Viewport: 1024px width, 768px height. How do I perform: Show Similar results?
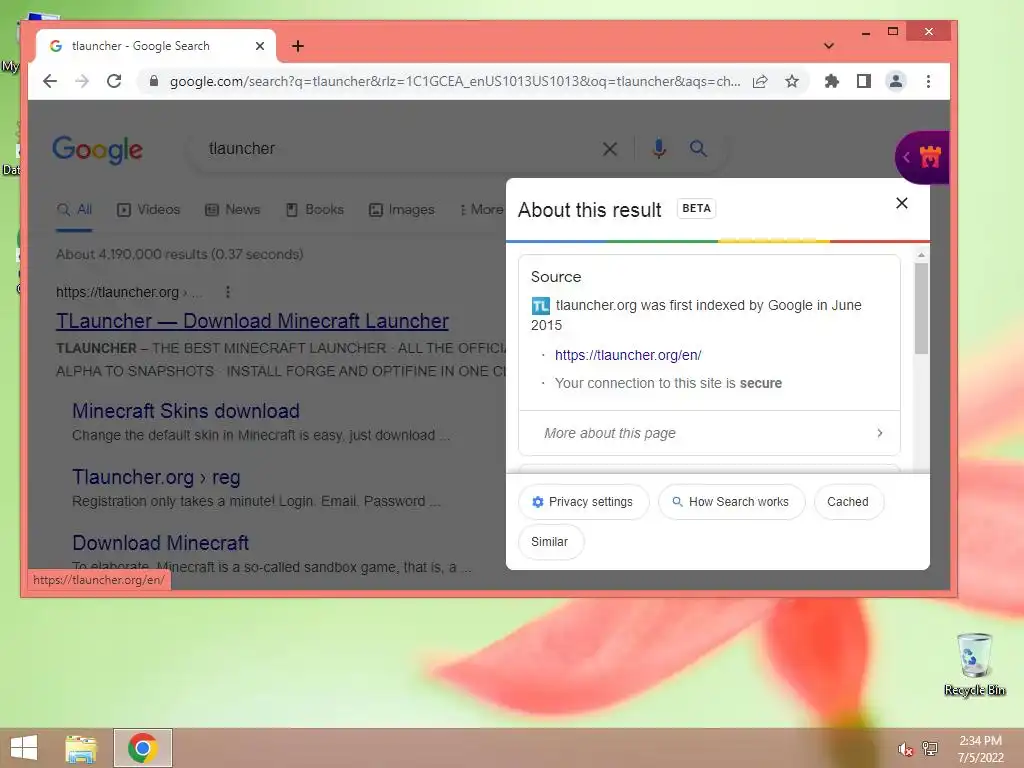click(550, 541)
